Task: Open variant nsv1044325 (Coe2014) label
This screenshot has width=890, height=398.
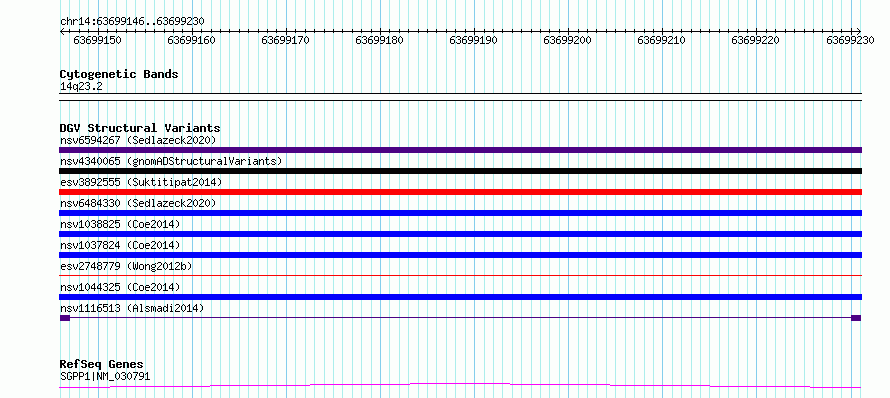Action: (120, 287)
